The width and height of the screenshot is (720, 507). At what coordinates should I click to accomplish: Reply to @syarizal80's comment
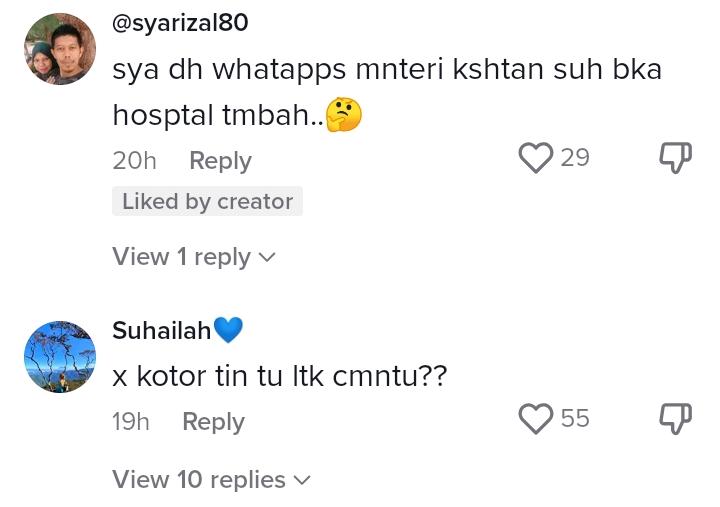220,161
